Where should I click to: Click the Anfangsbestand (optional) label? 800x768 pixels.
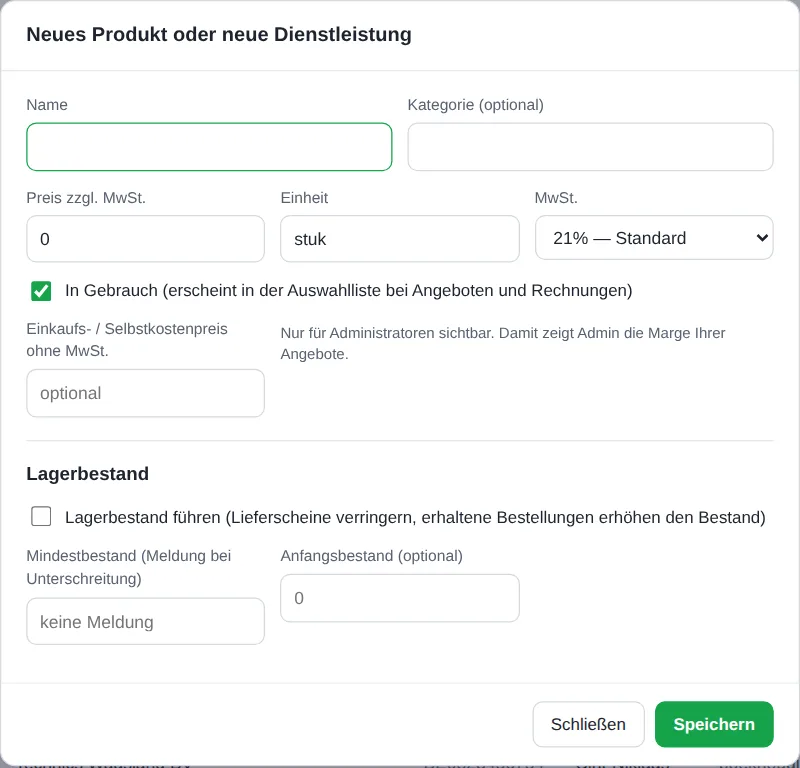tap(371, 556)
